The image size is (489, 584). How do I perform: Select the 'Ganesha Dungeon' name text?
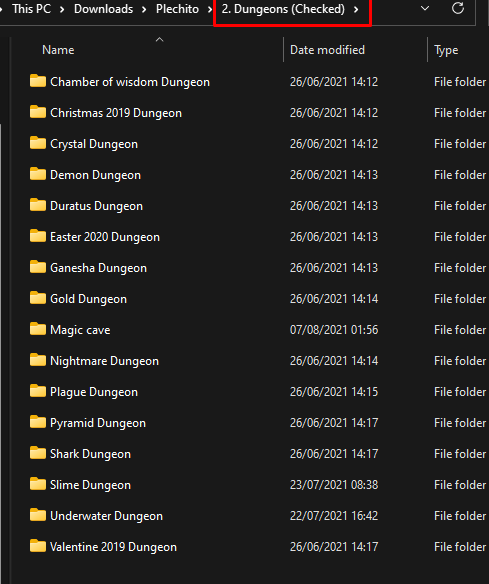98,268
